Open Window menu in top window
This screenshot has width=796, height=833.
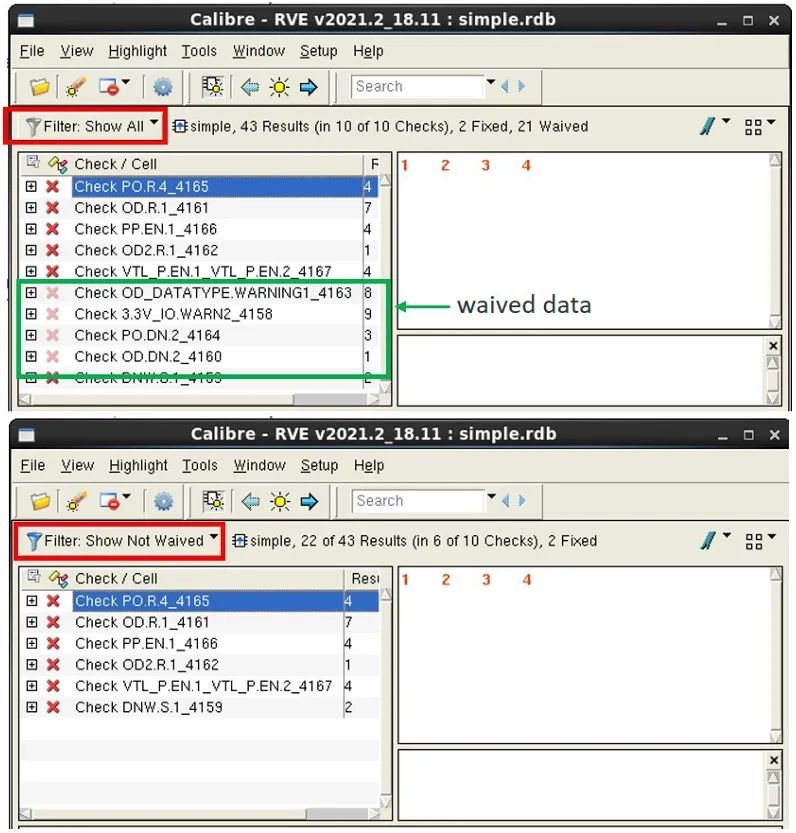259,51
